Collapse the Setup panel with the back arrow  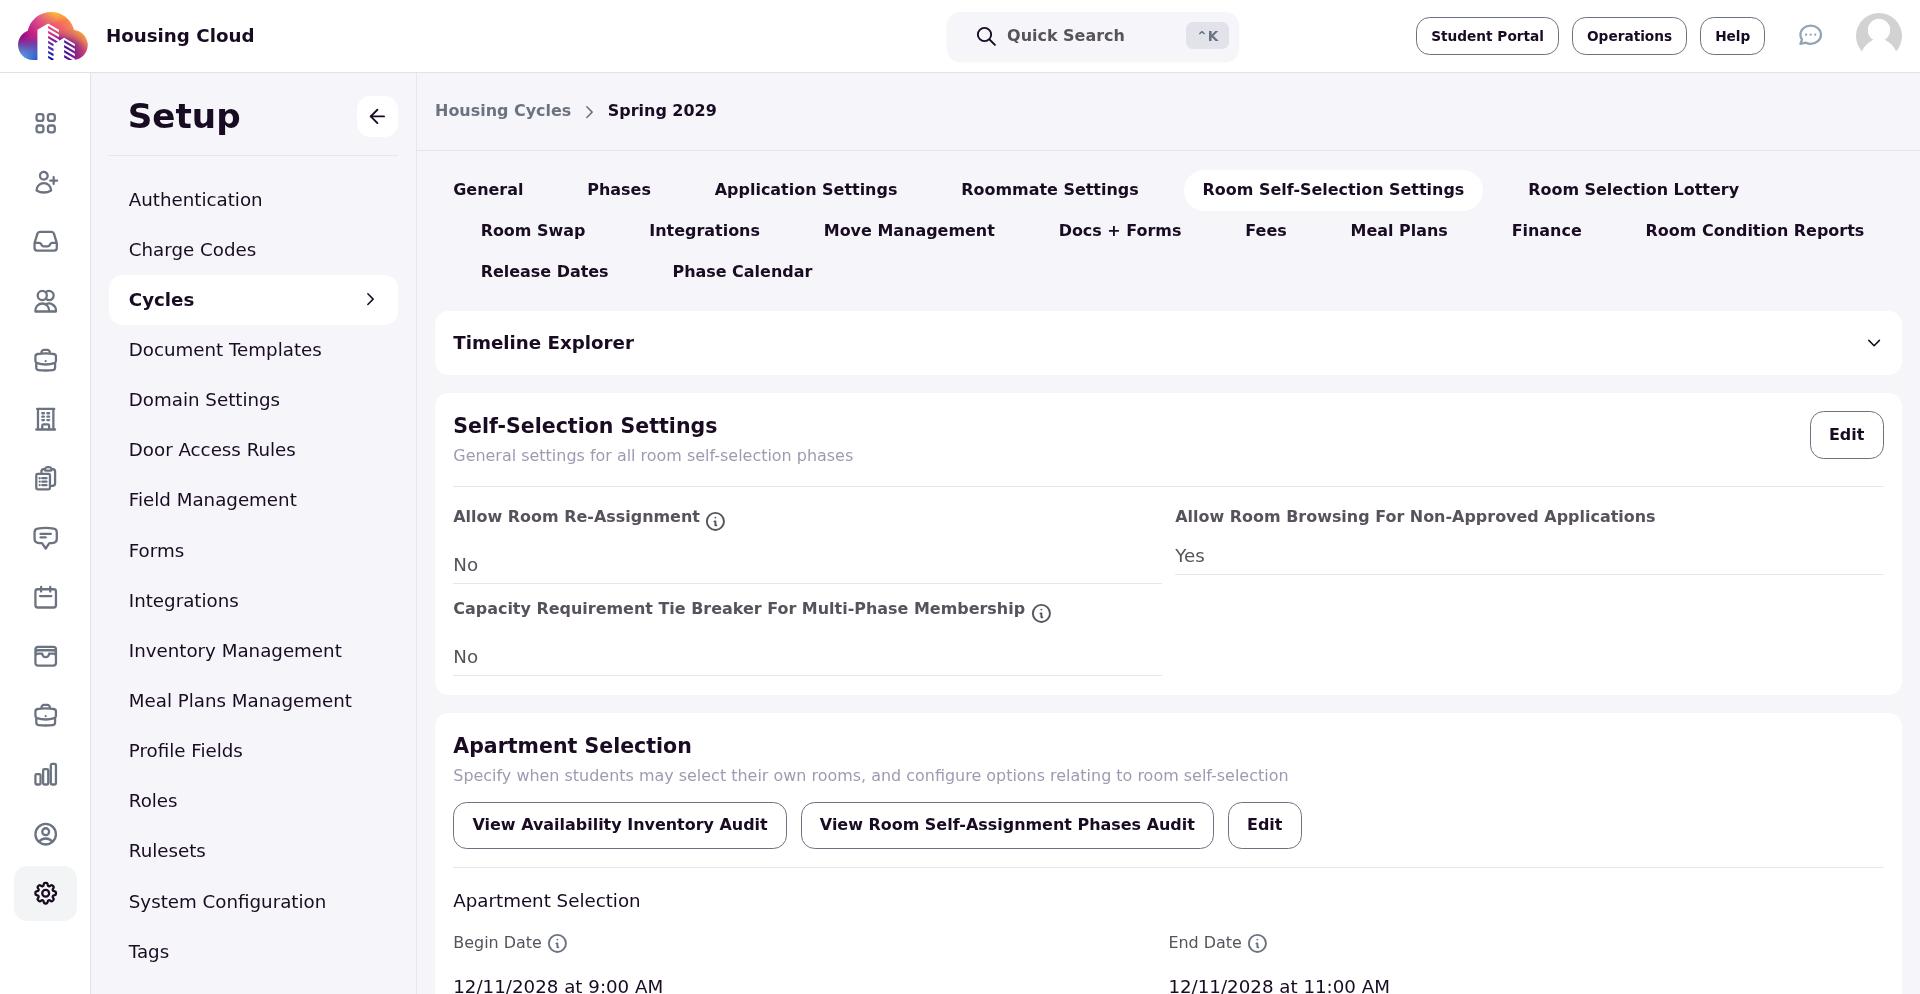377,116
